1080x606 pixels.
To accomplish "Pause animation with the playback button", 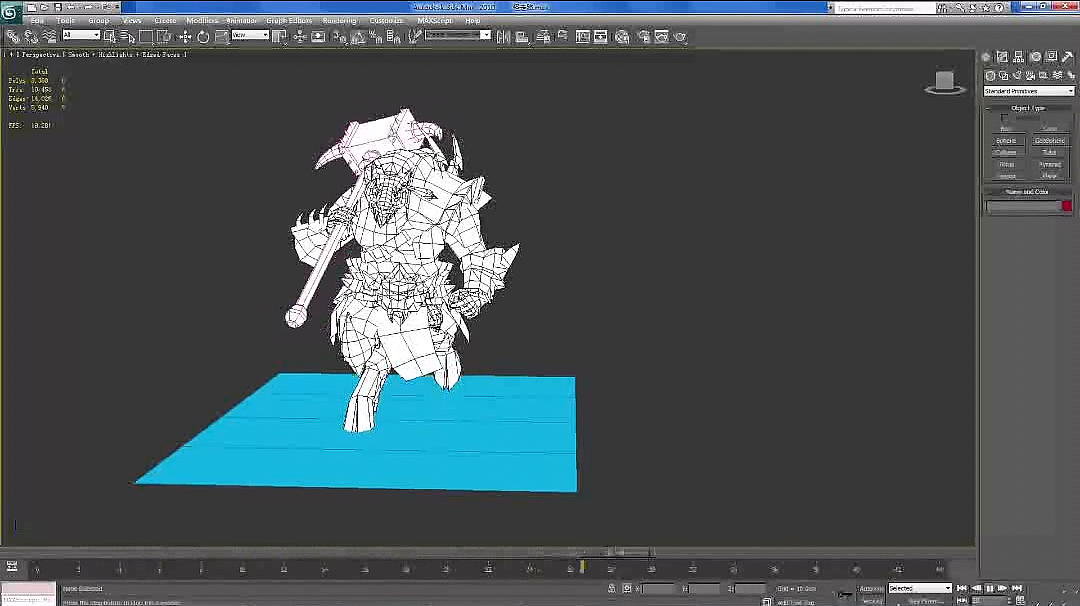I will click(x=990, y=589).
